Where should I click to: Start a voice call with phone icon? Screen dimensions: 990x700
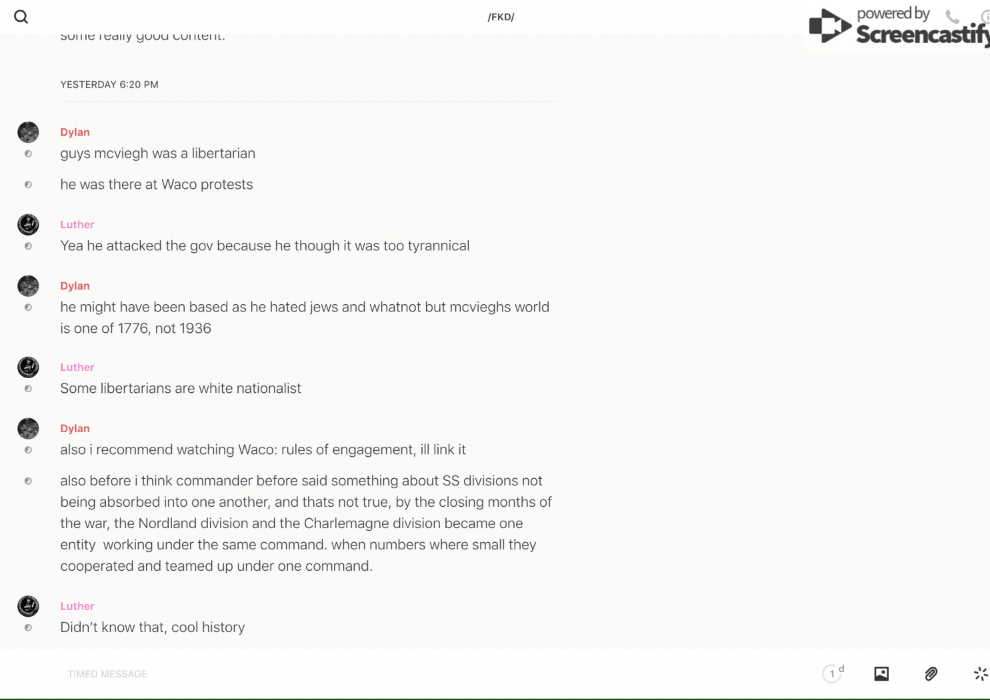point(952,17)
